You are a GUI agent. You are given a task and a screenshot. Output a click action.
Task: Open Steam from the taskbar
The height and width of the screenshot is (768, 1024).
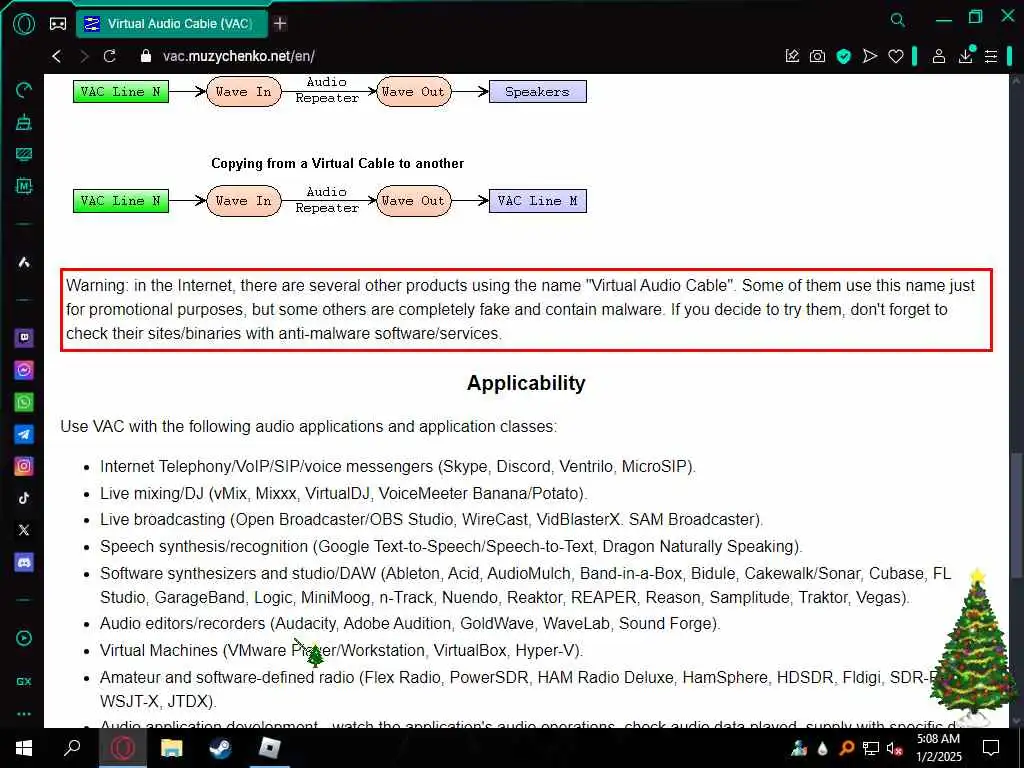(x=220, y=748)
